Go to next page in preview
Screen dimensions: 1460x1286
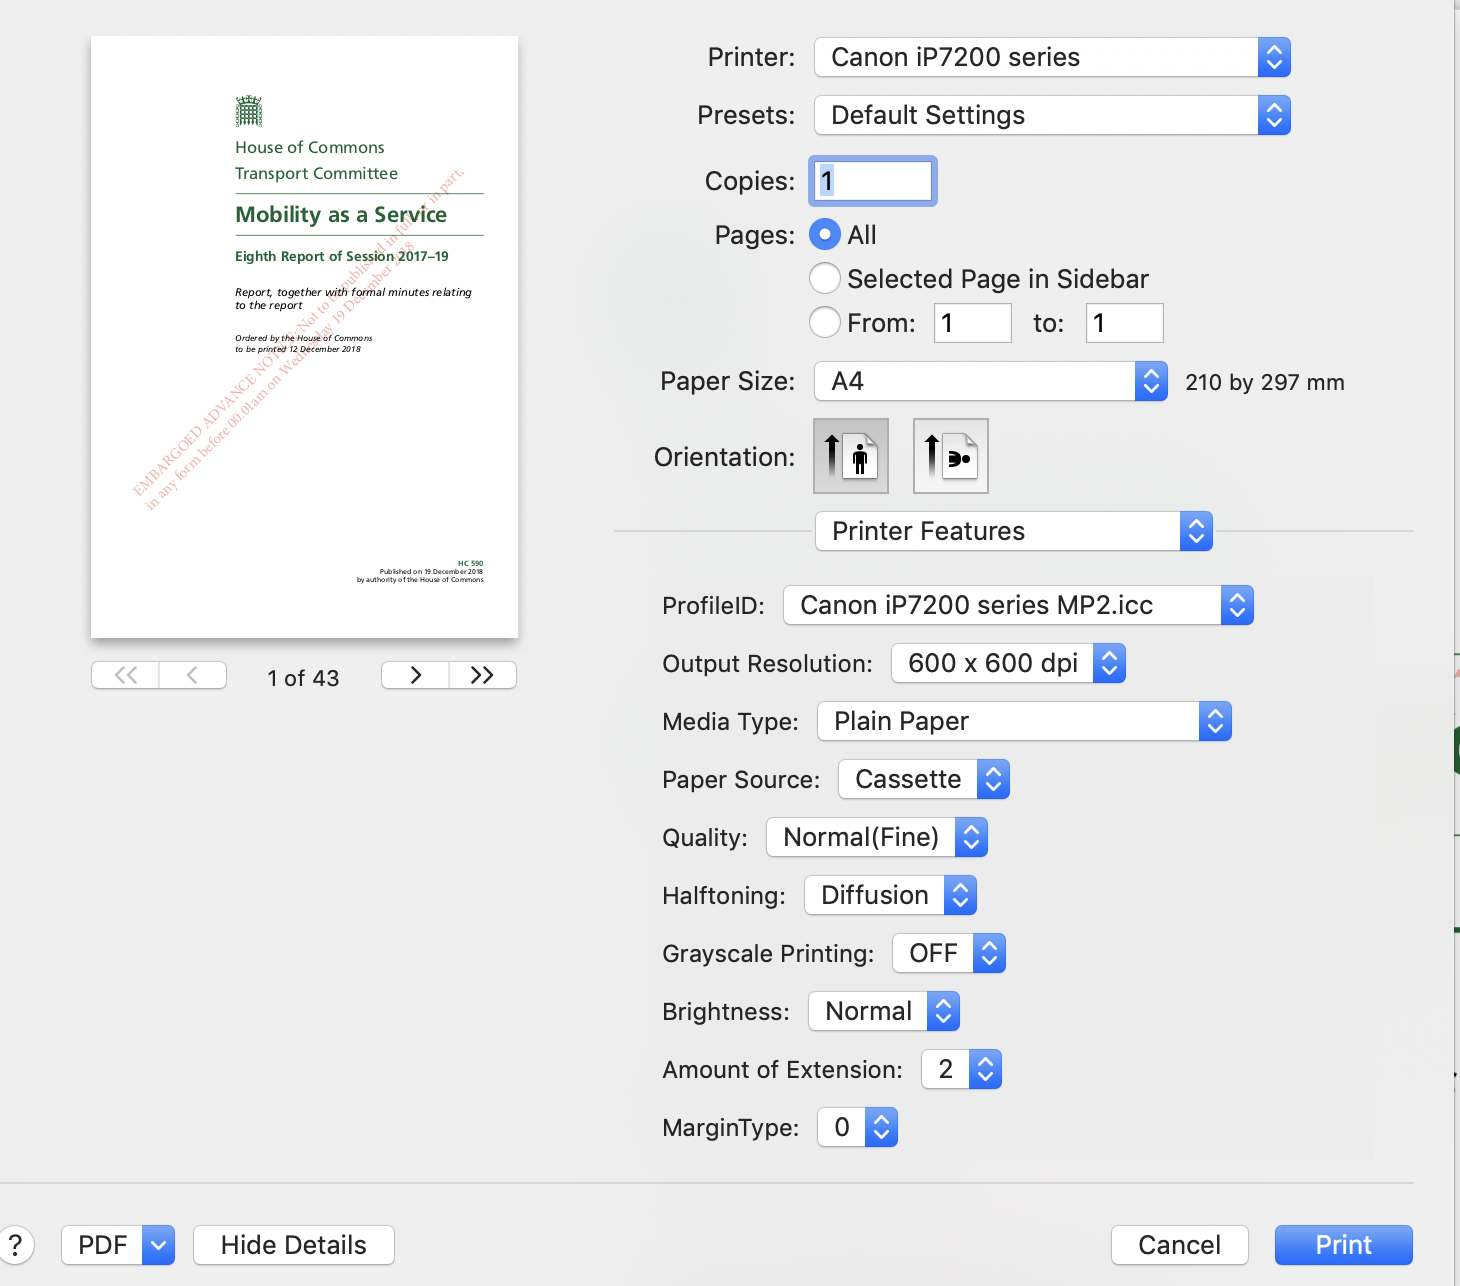[x=415, y=675]
